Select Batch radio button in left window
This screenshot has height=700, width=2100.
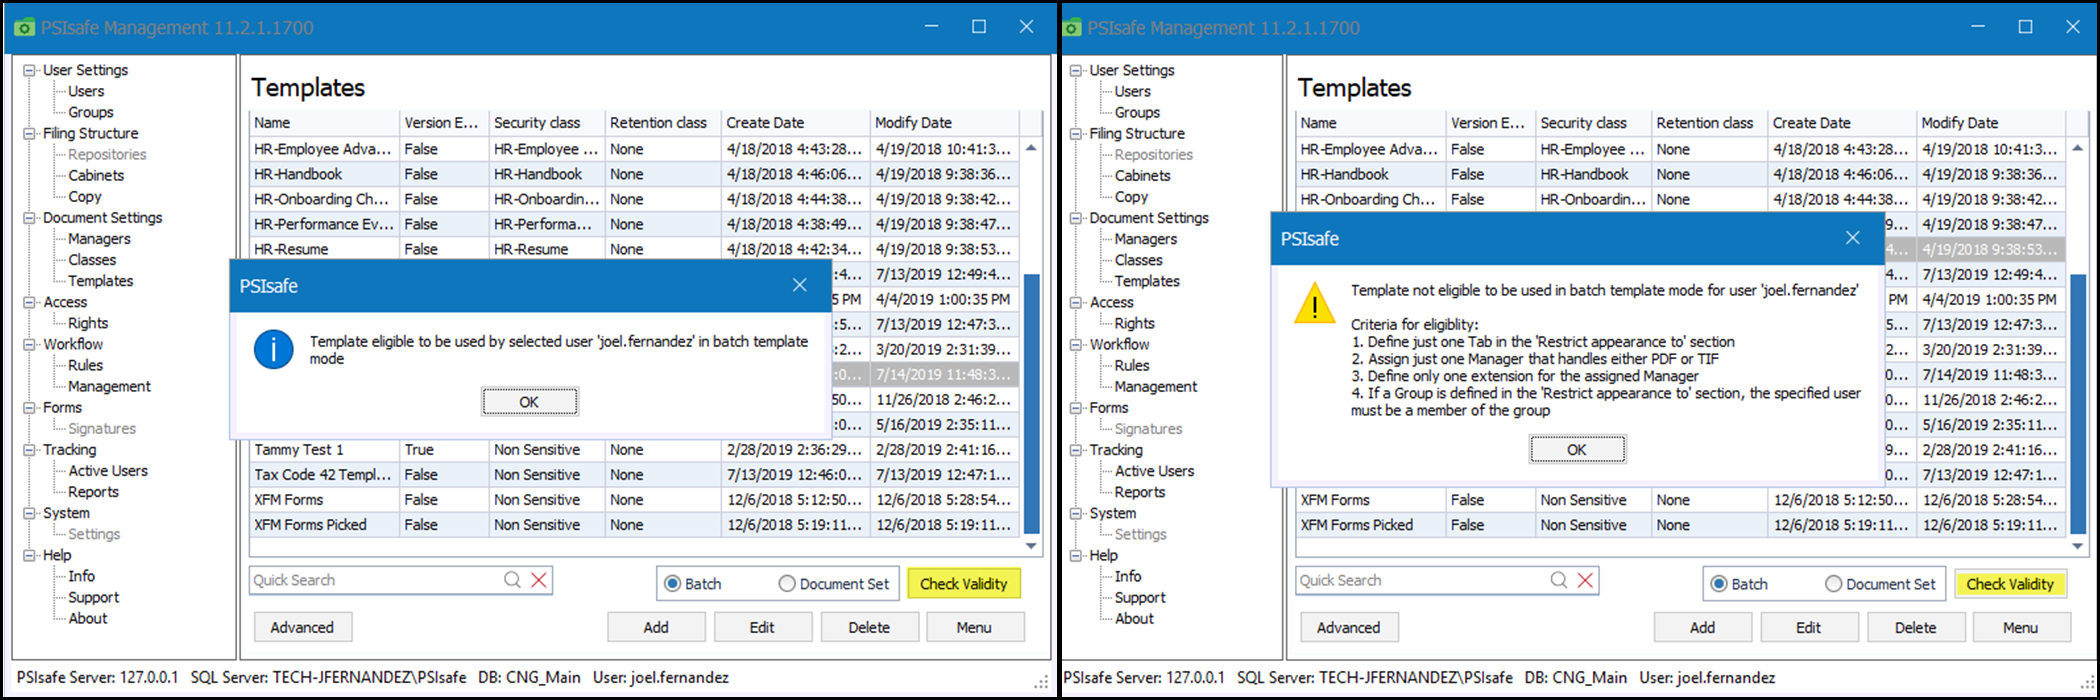coord(673,584)
